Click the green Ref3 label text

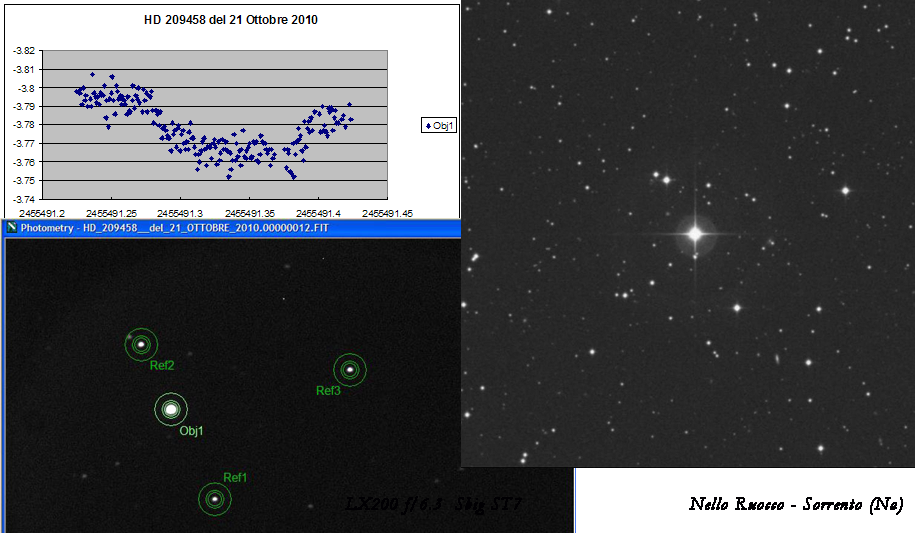coord(328,390)
